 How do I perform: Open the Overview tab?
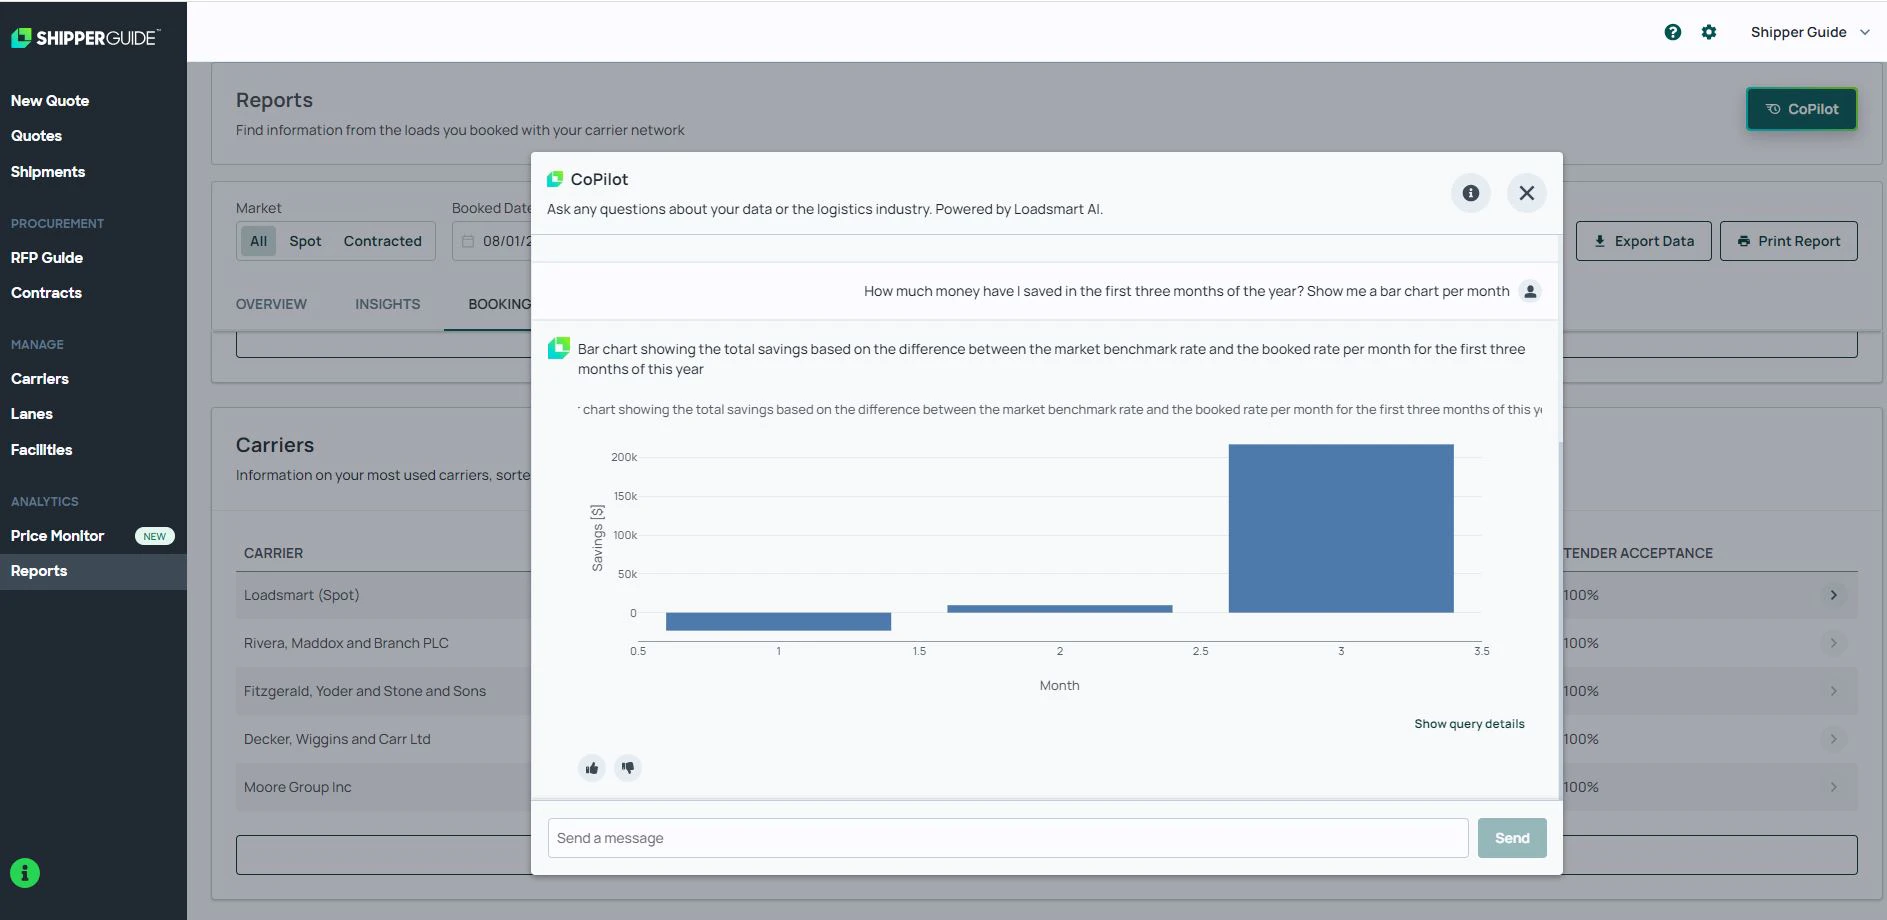point(271,304)
